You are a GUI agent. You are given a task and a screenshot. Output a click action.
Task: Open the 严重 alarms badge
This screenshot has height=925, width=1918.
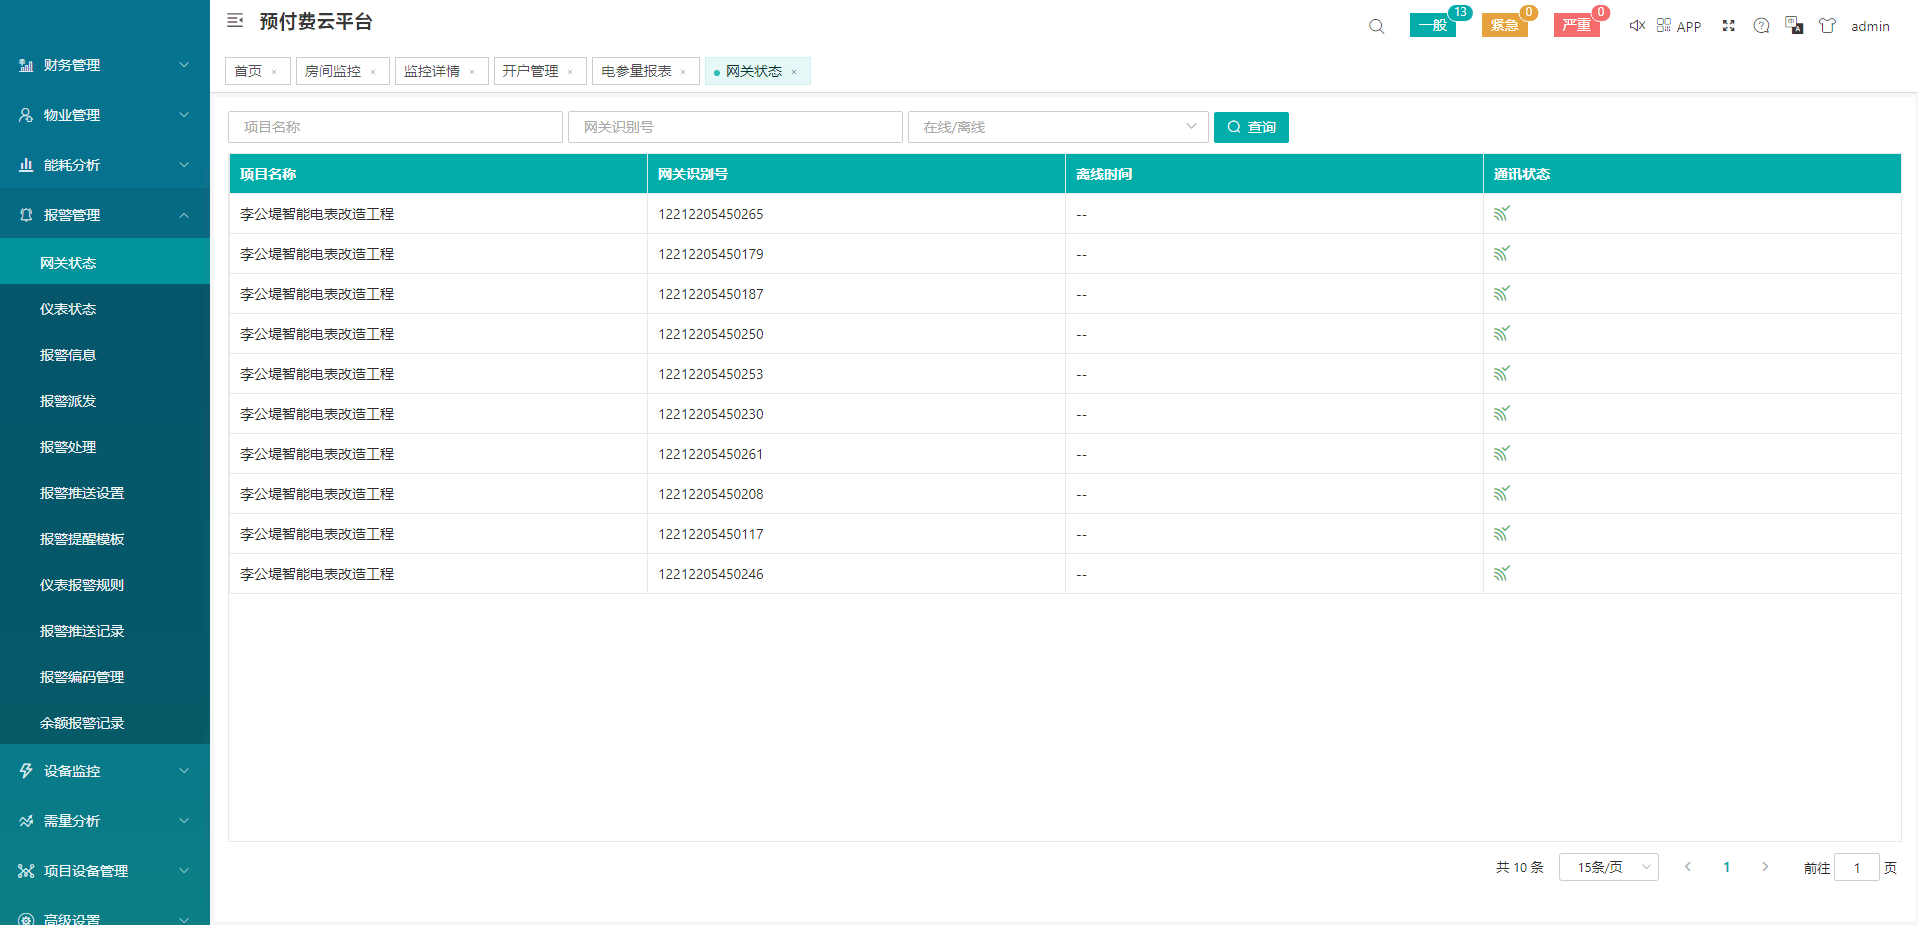pos(1577,25)
